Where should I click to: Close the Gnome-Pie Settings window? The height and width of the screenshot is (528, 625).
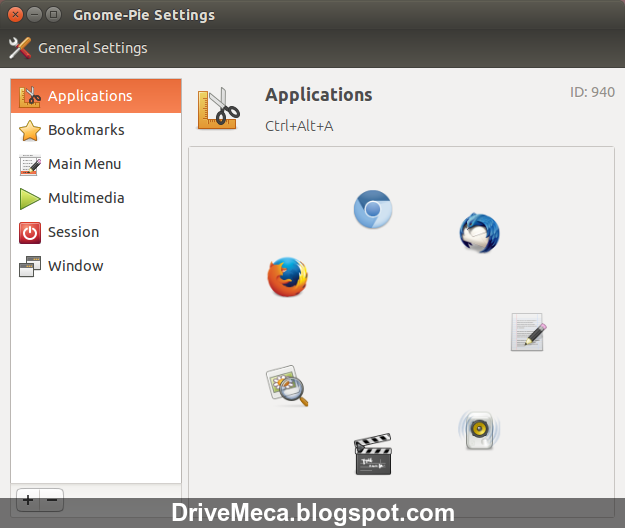[15, 15]
